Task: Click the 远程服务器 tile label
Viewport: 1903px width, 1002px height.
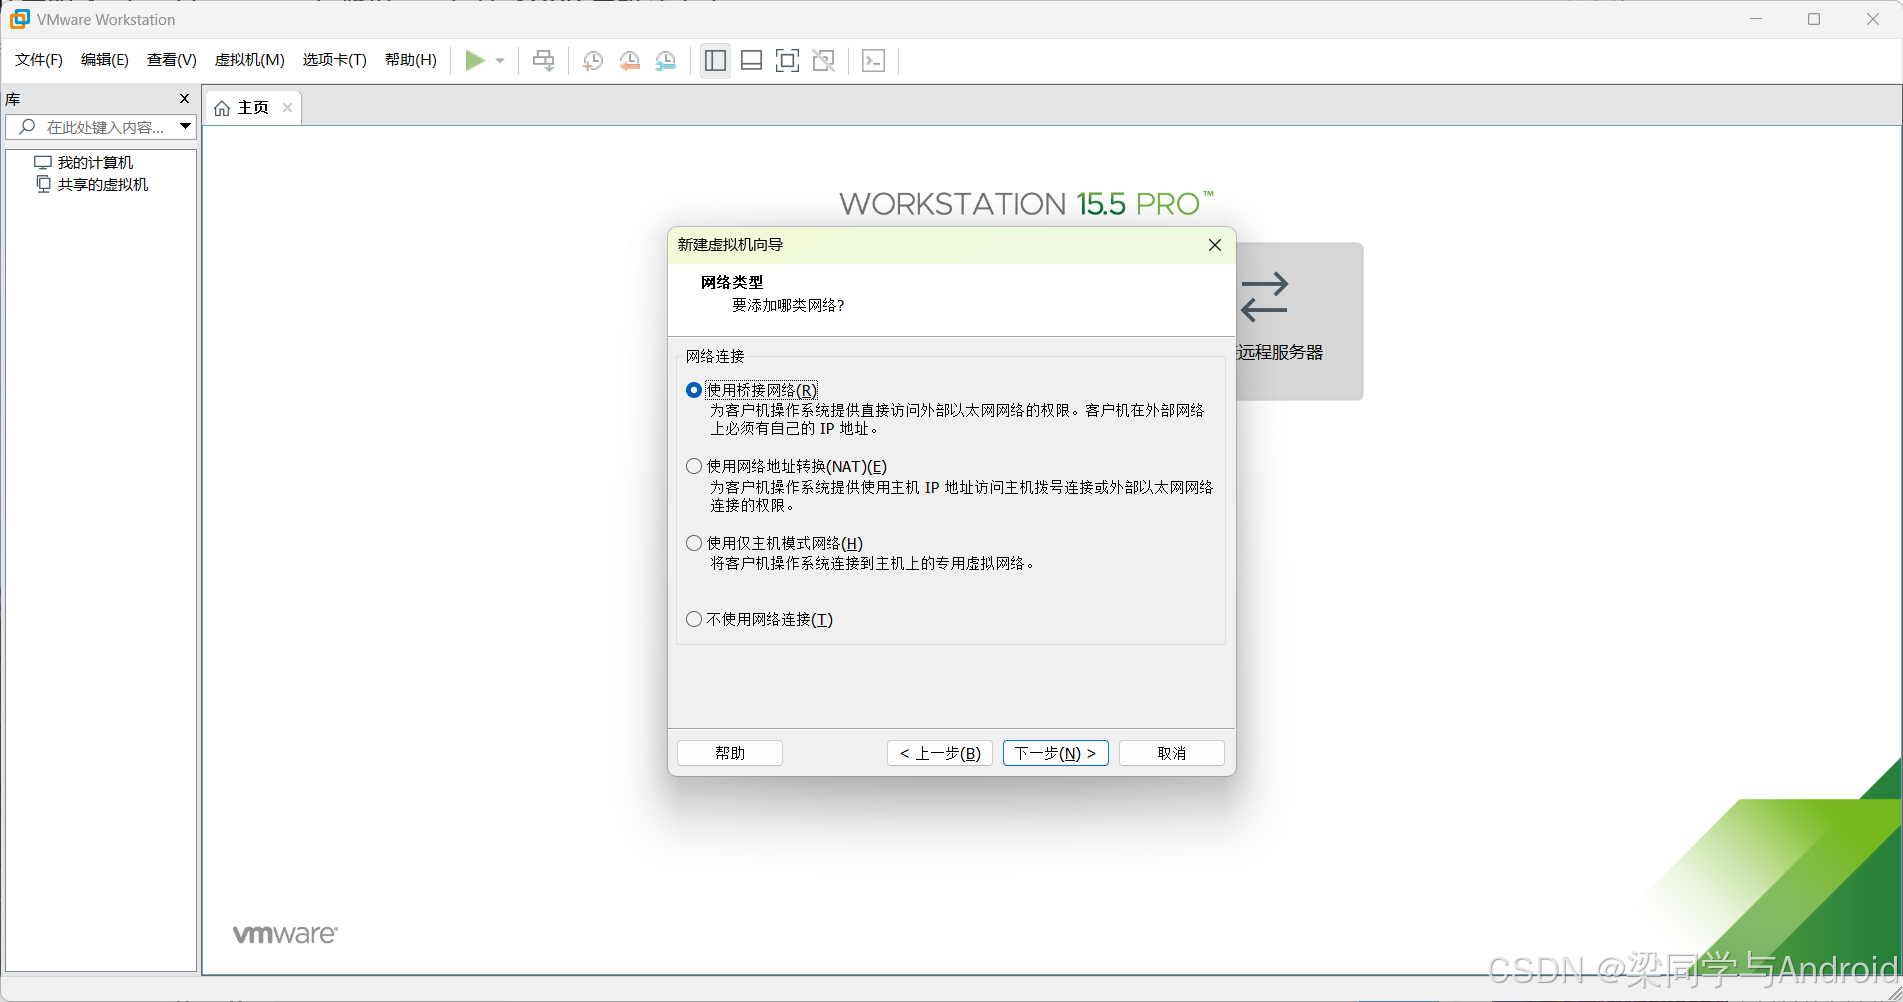Action: [1280, 352]
